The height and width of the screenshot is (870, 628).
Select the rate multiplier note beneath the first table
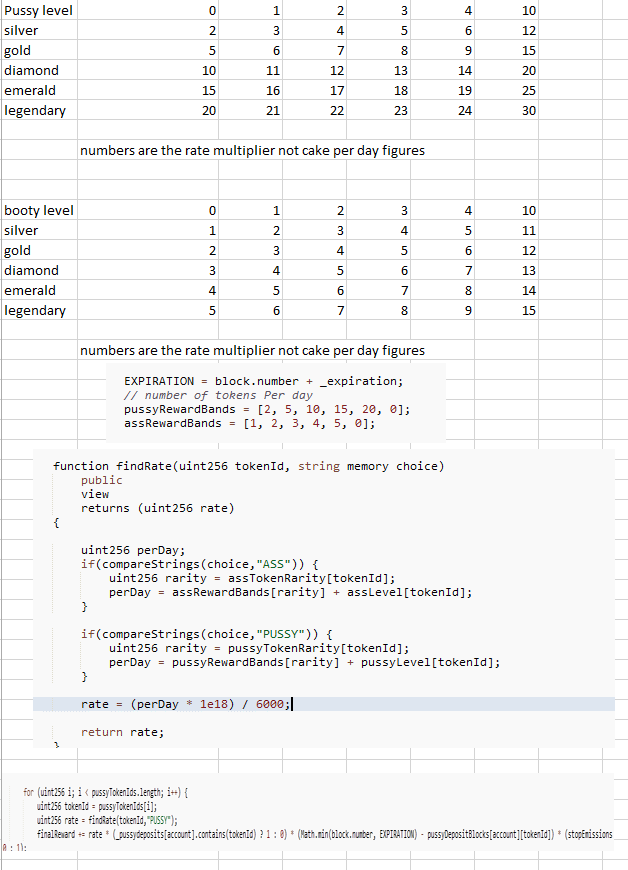[x=252, y=150]
